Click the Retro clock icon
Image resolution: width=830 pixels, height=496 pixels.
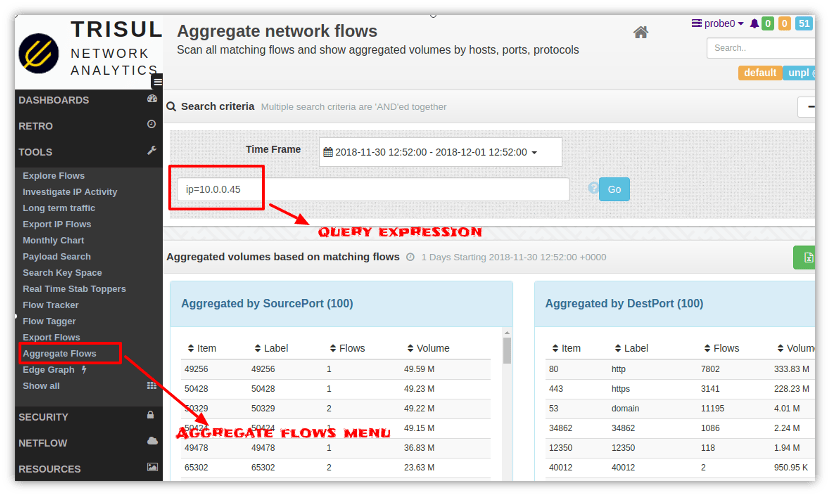(x=151, y=124)
